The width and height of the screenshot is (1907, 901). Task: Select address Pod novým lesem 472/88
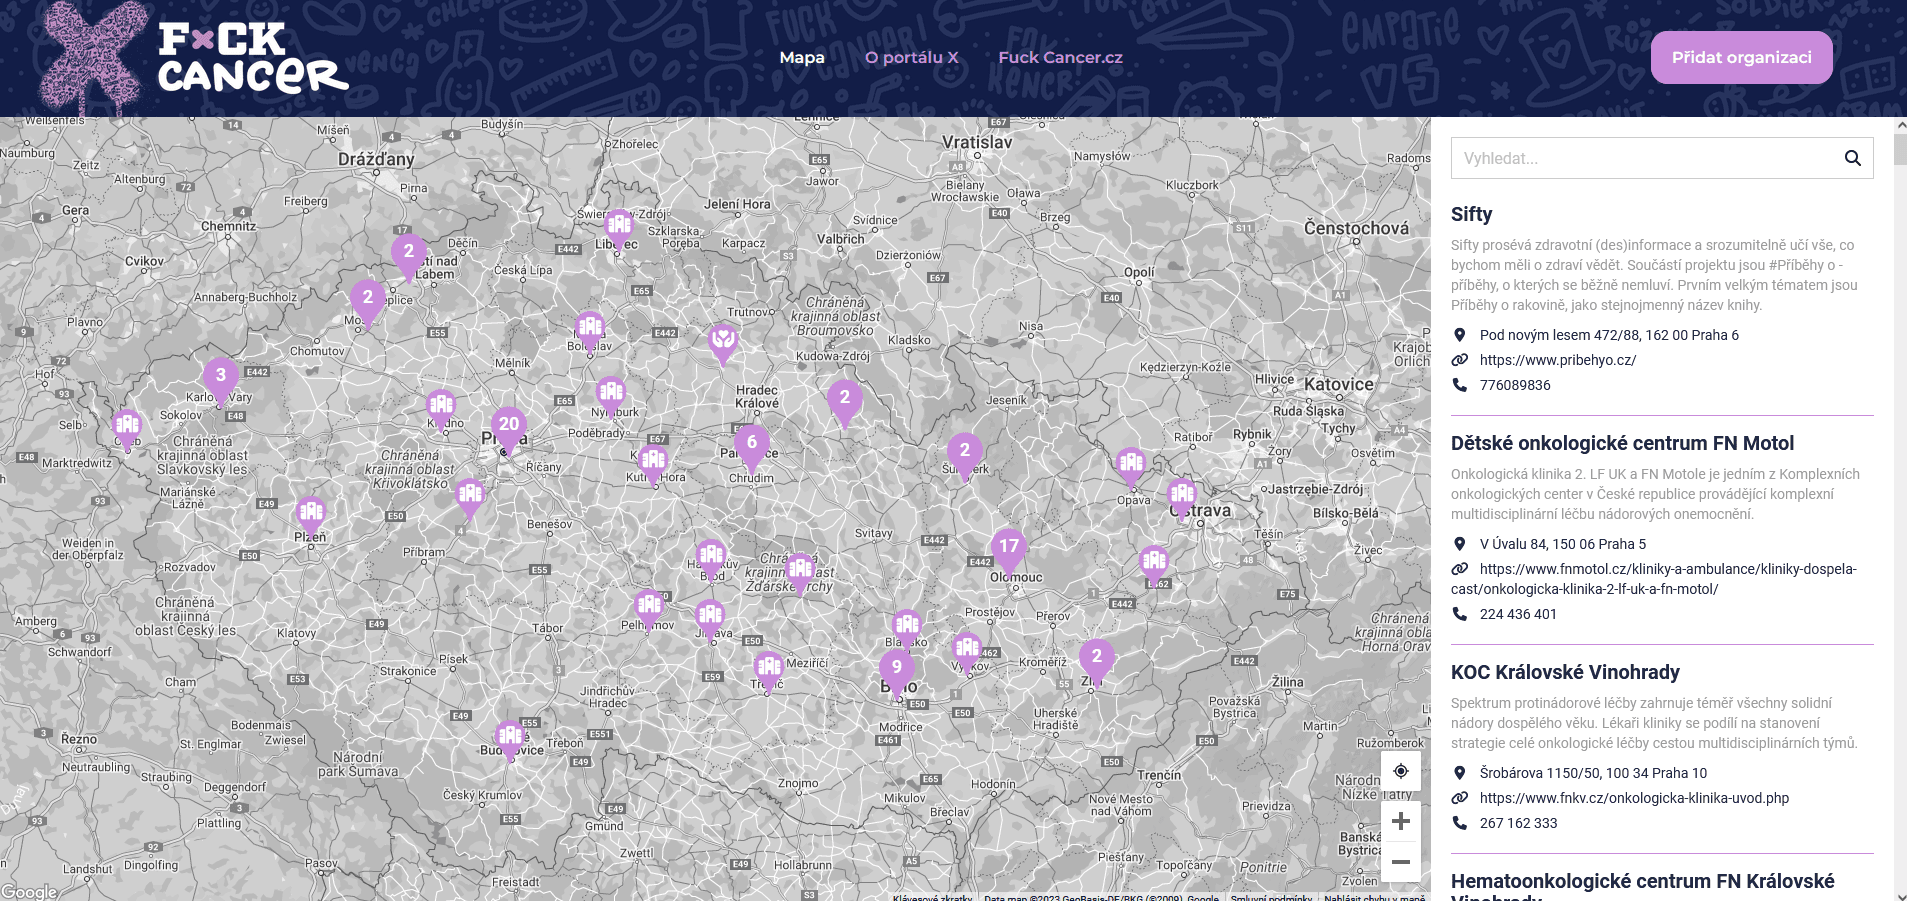pos(1609,335)
